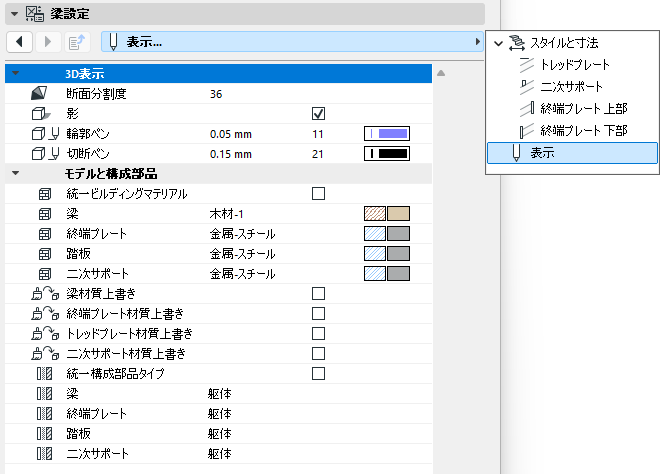Select 二次サポート component type 躯体
This screenshot has height=474, width=665.
[220, 454]
